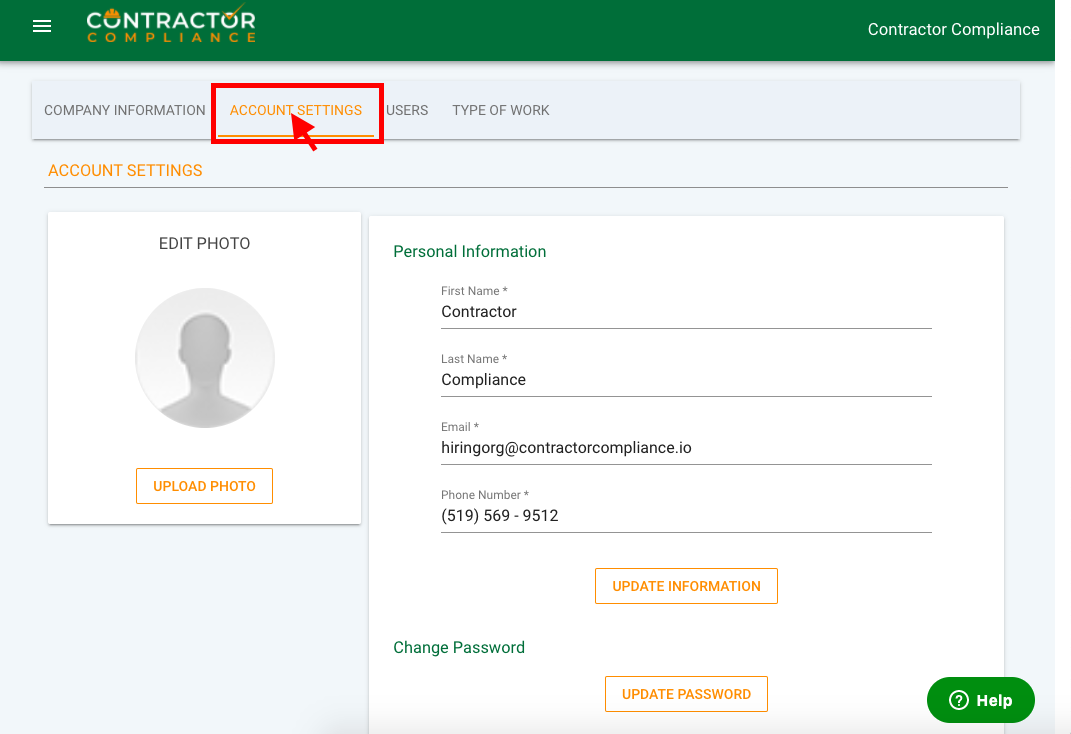
Task: Click the Phone Number field
Action: [686, 516]
